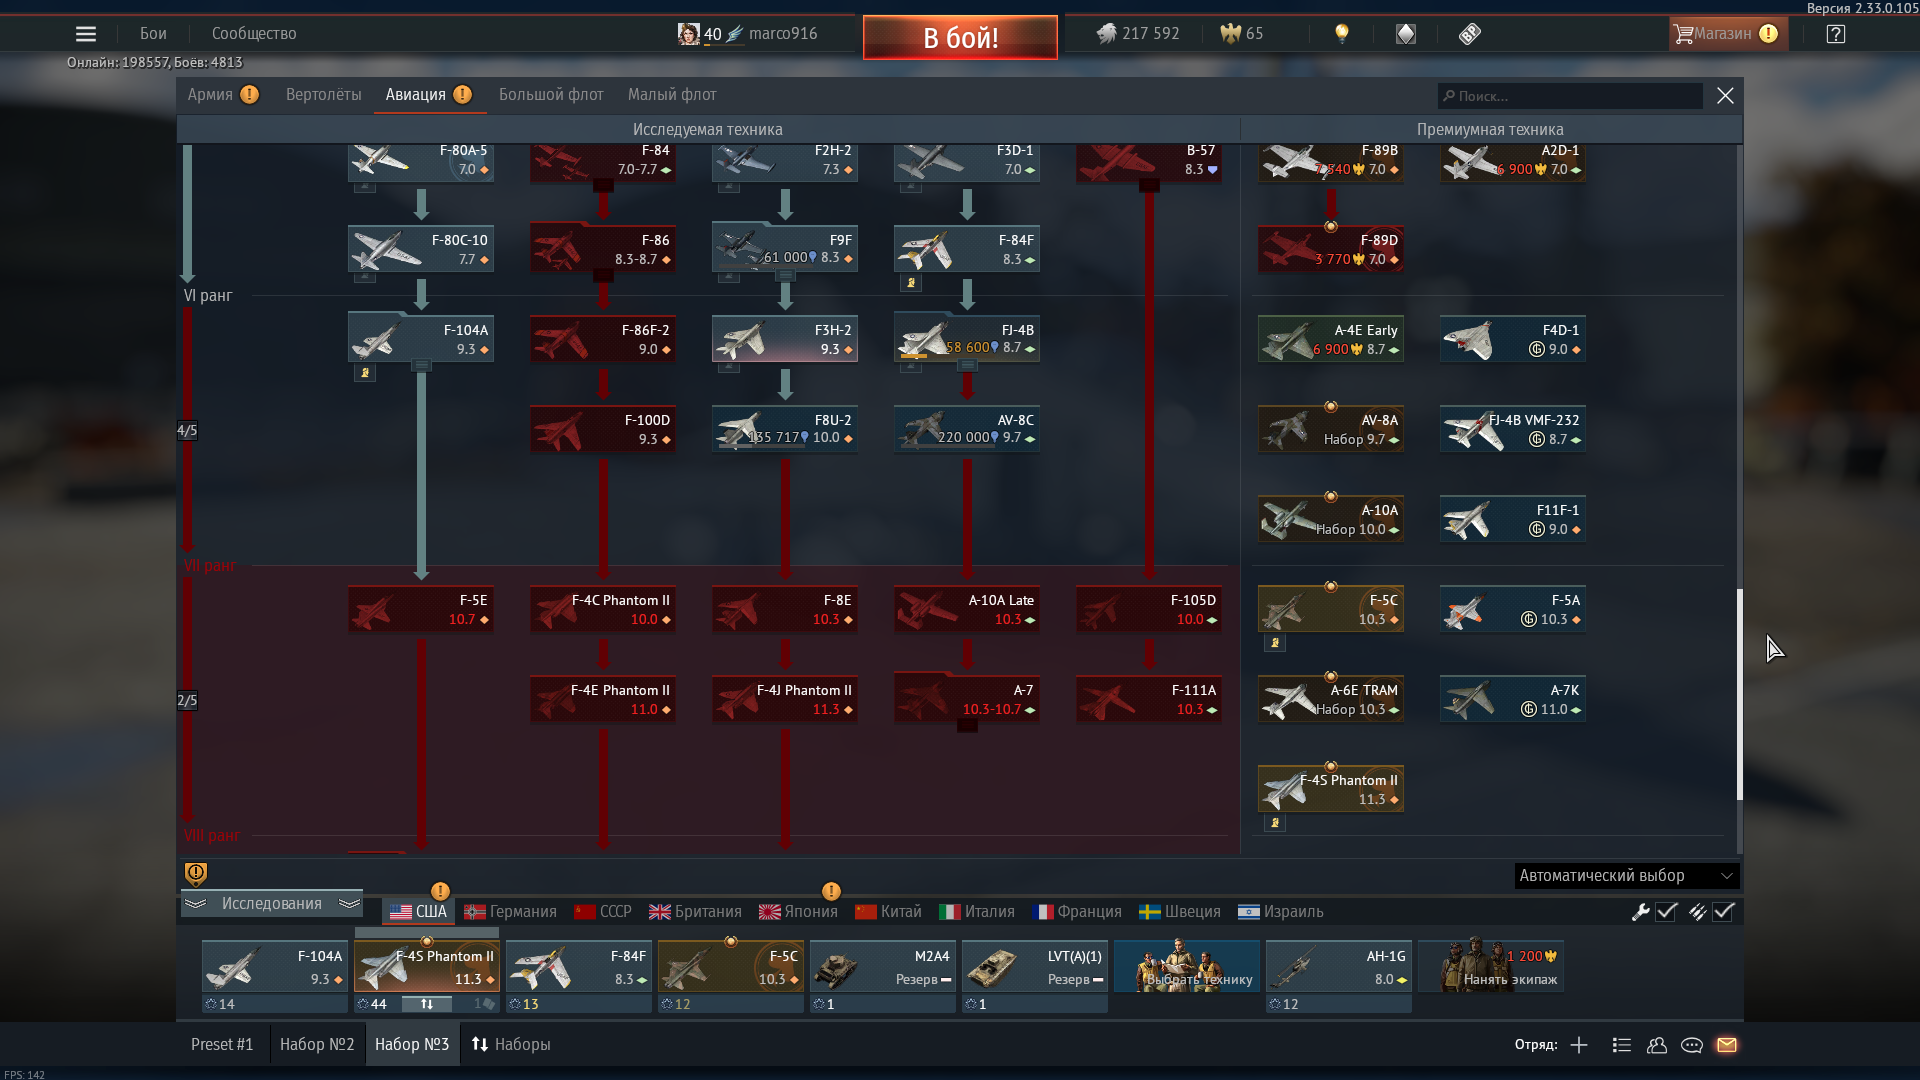Screen dimensions: 1920x1080
Task: Toggle auto-repair checkbox
Action: (x=1667, y=912)
